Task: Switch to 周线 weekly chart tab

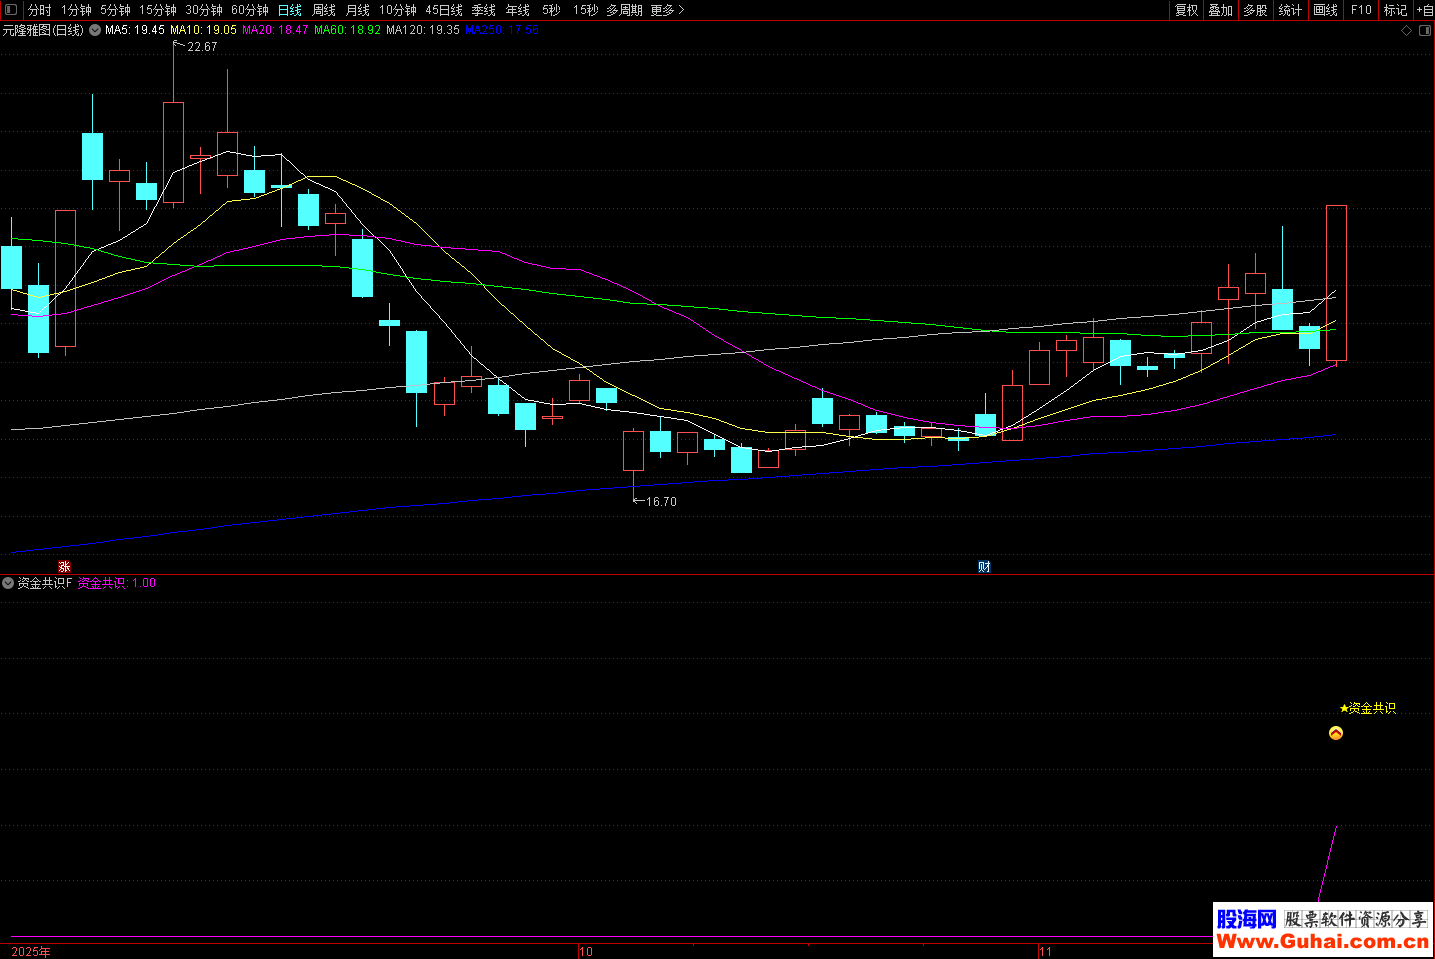Action: [323, 10]
